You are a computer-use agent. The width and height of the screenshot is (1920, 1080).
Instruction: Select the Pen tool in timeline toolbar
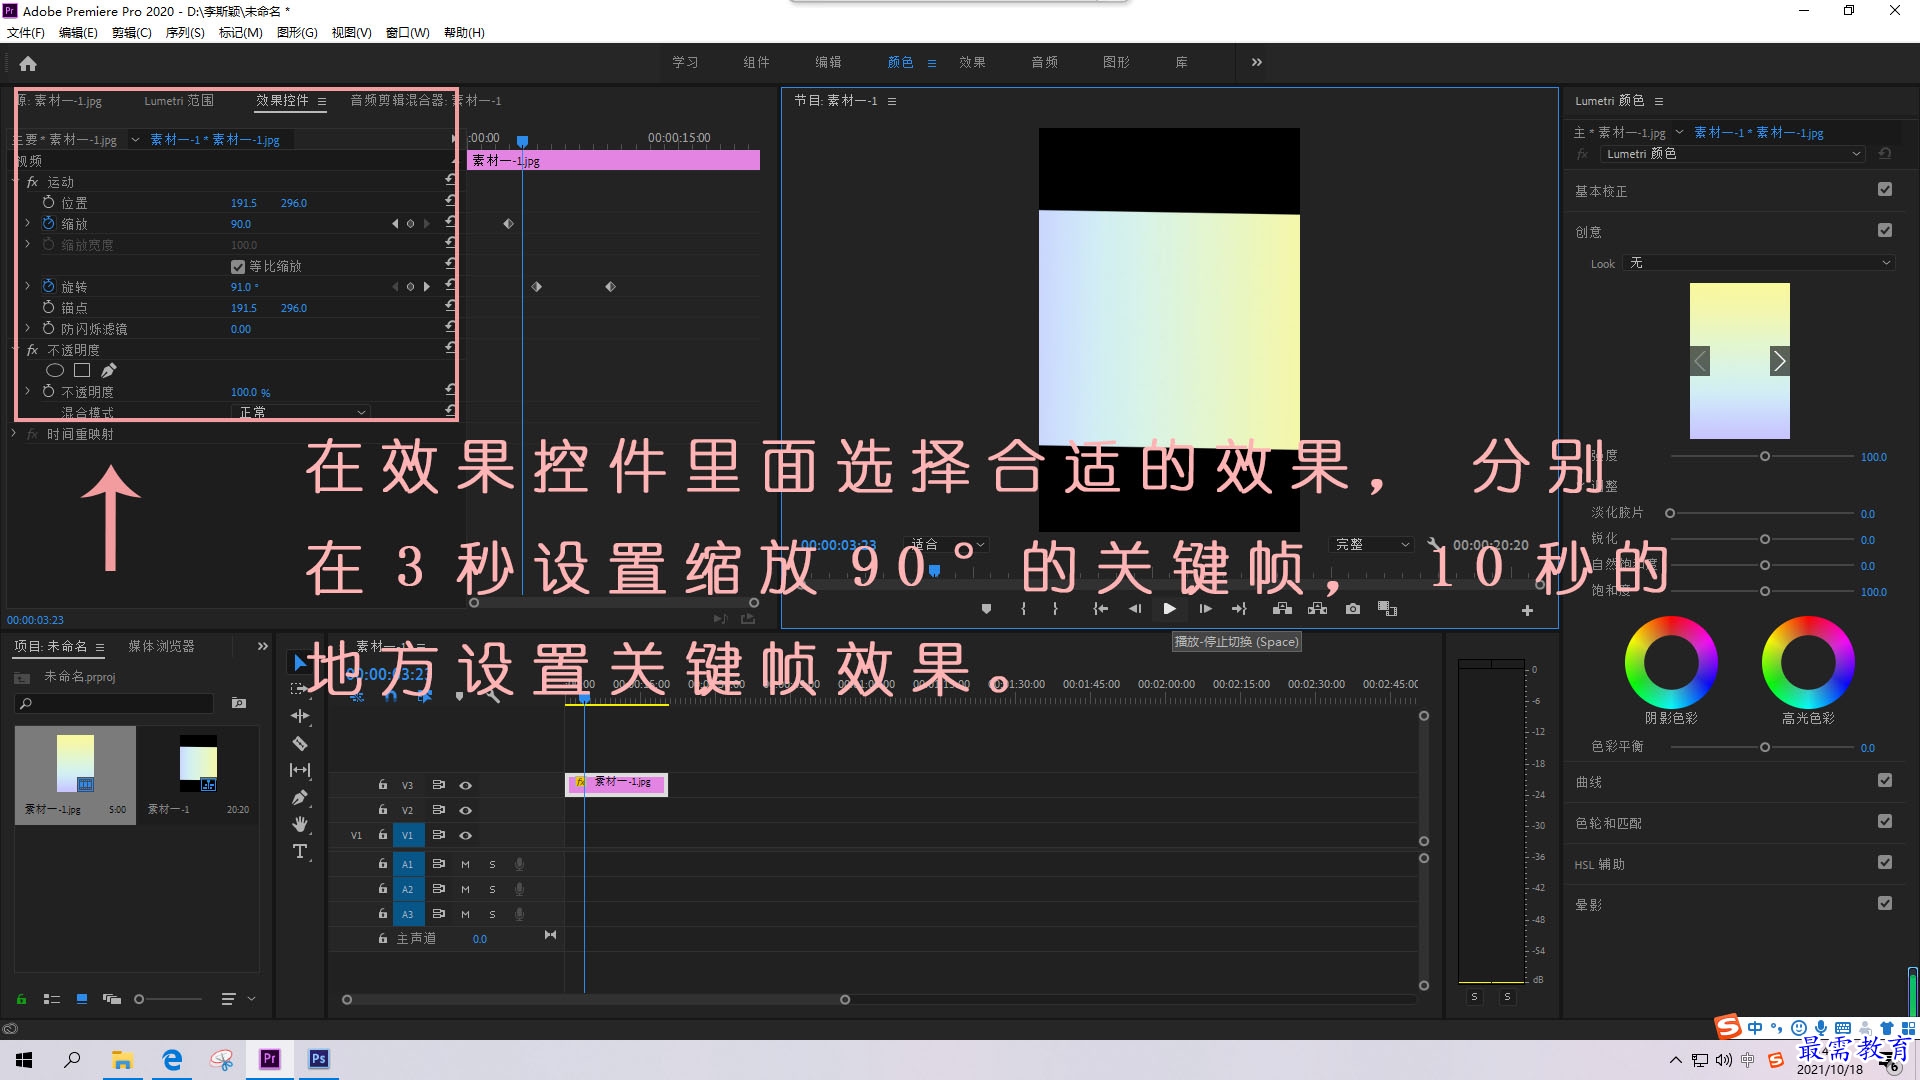[299, 797]
